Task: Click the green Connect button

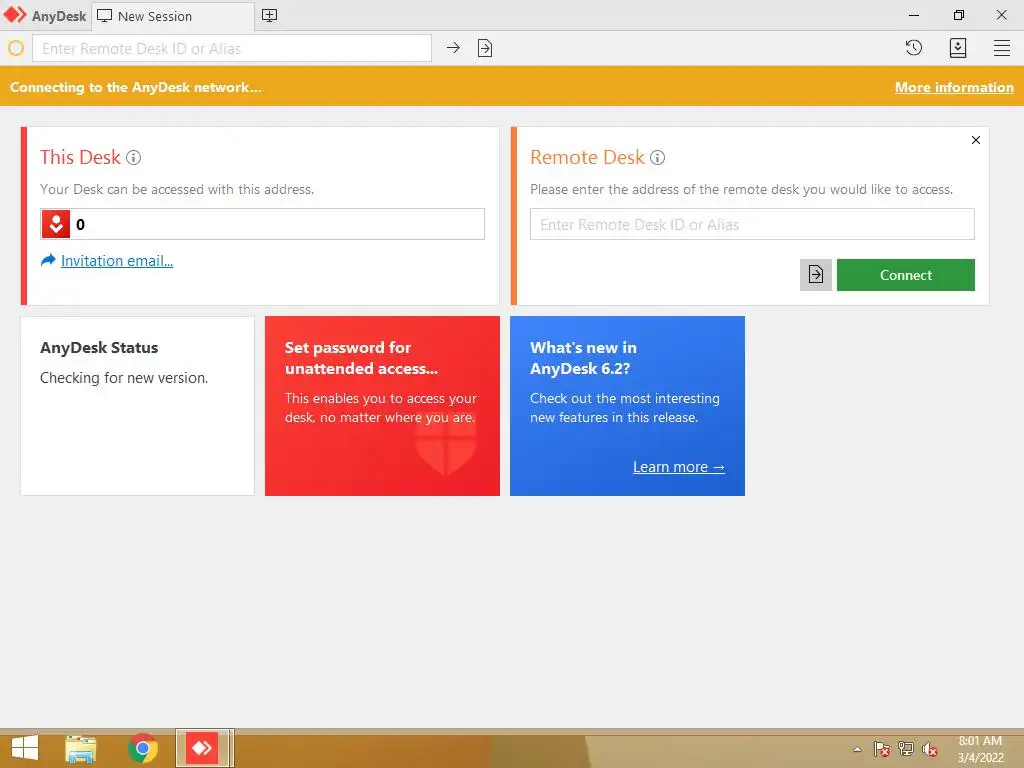Action: [x=906, y=275]
